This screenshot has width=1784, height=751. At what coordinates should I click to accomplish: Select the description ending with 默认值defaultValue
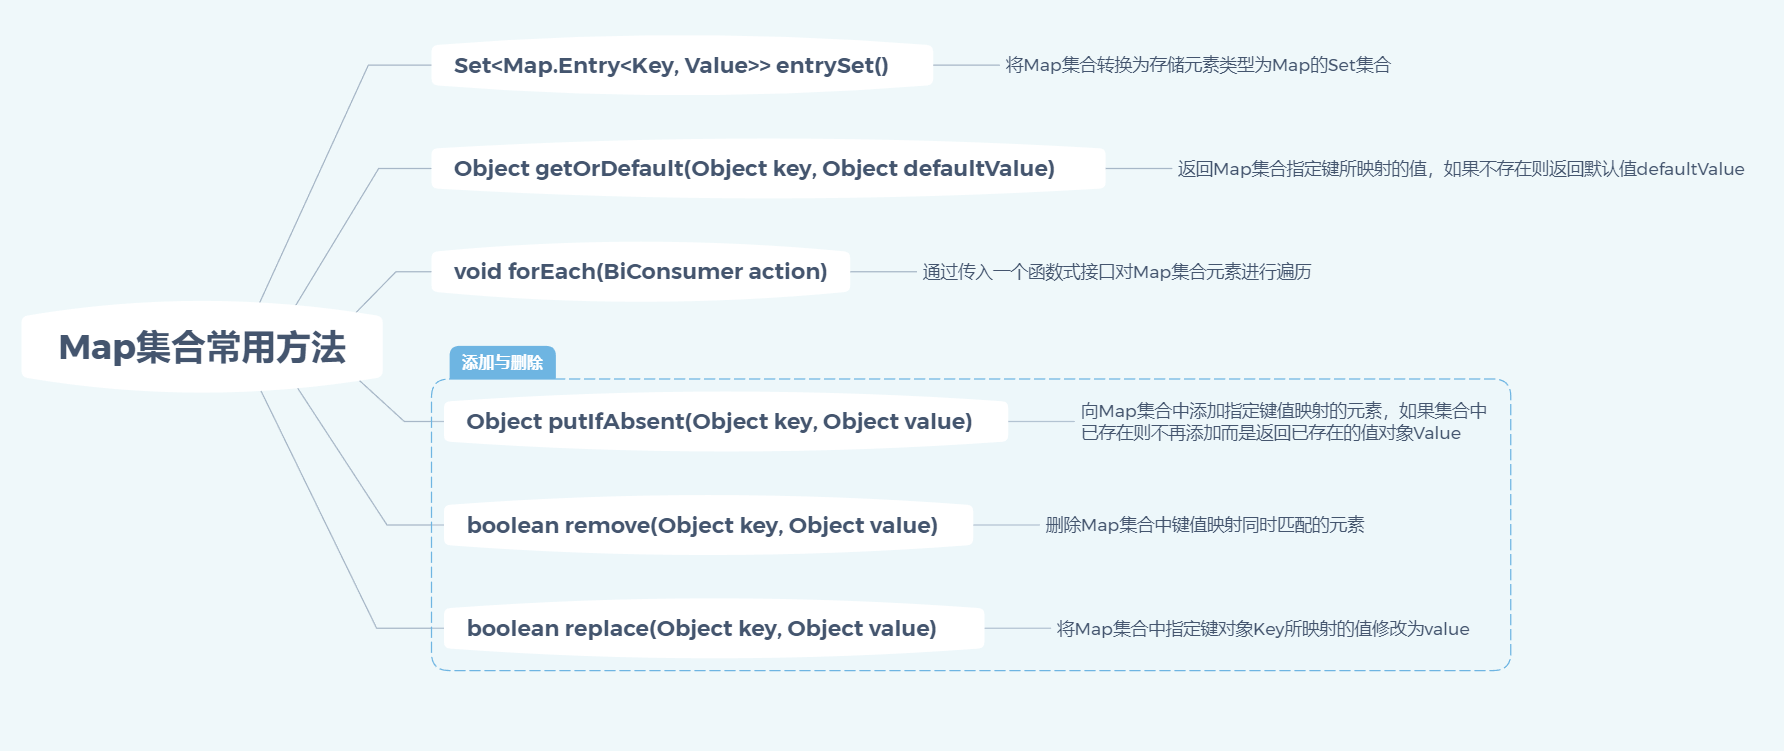(x=1461, y=169)
